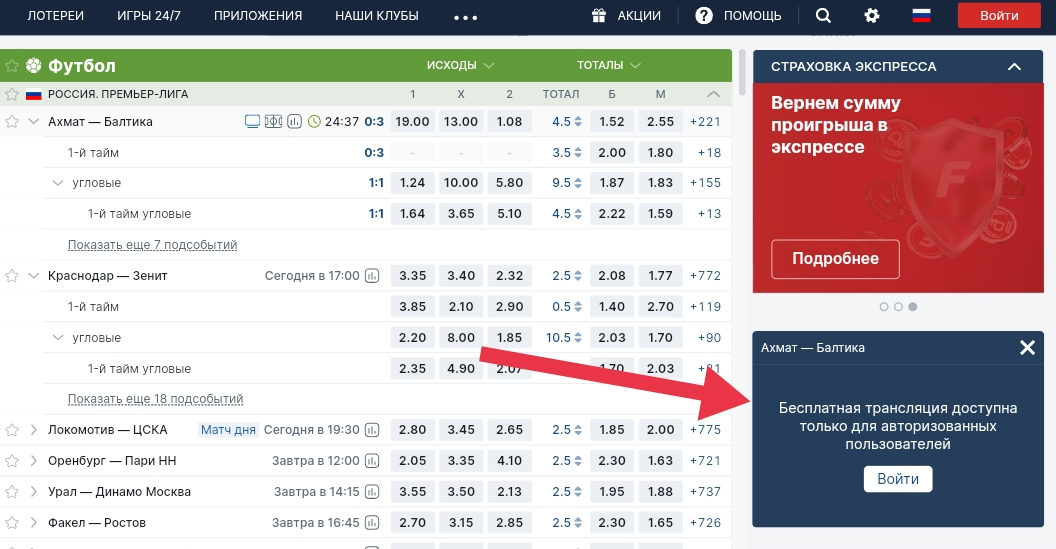Click the Russian flag language icon
This screenshot has width=1056, height=549.
pos(921,15)
